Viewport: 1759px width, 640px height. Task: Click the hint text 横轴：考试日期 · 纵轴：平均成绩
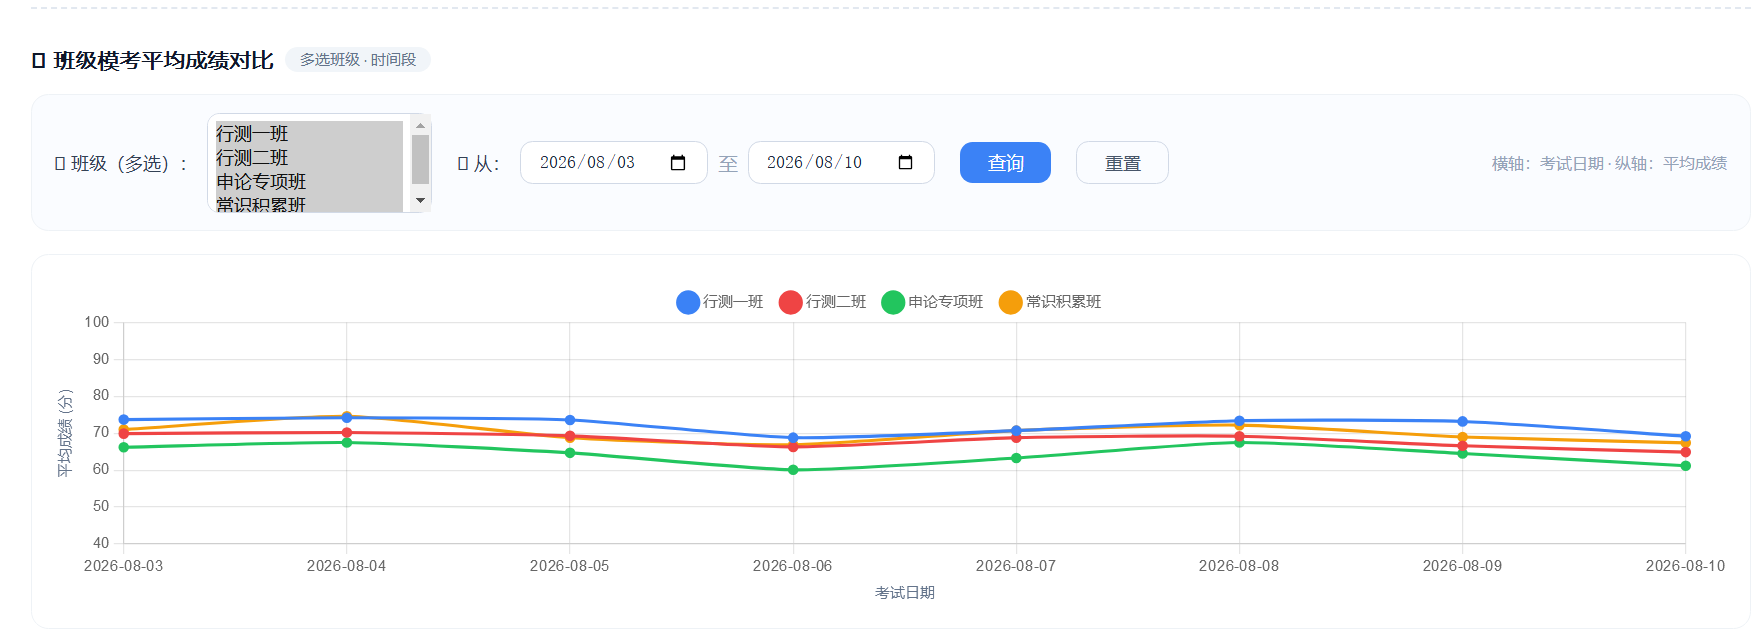pos(1609,163)
